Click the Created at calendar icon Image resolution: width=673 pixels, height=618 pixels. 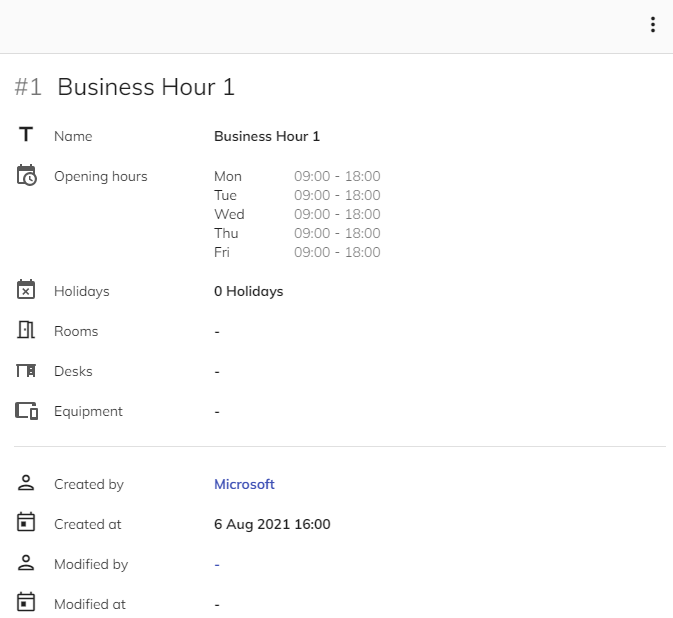[27, 523]
